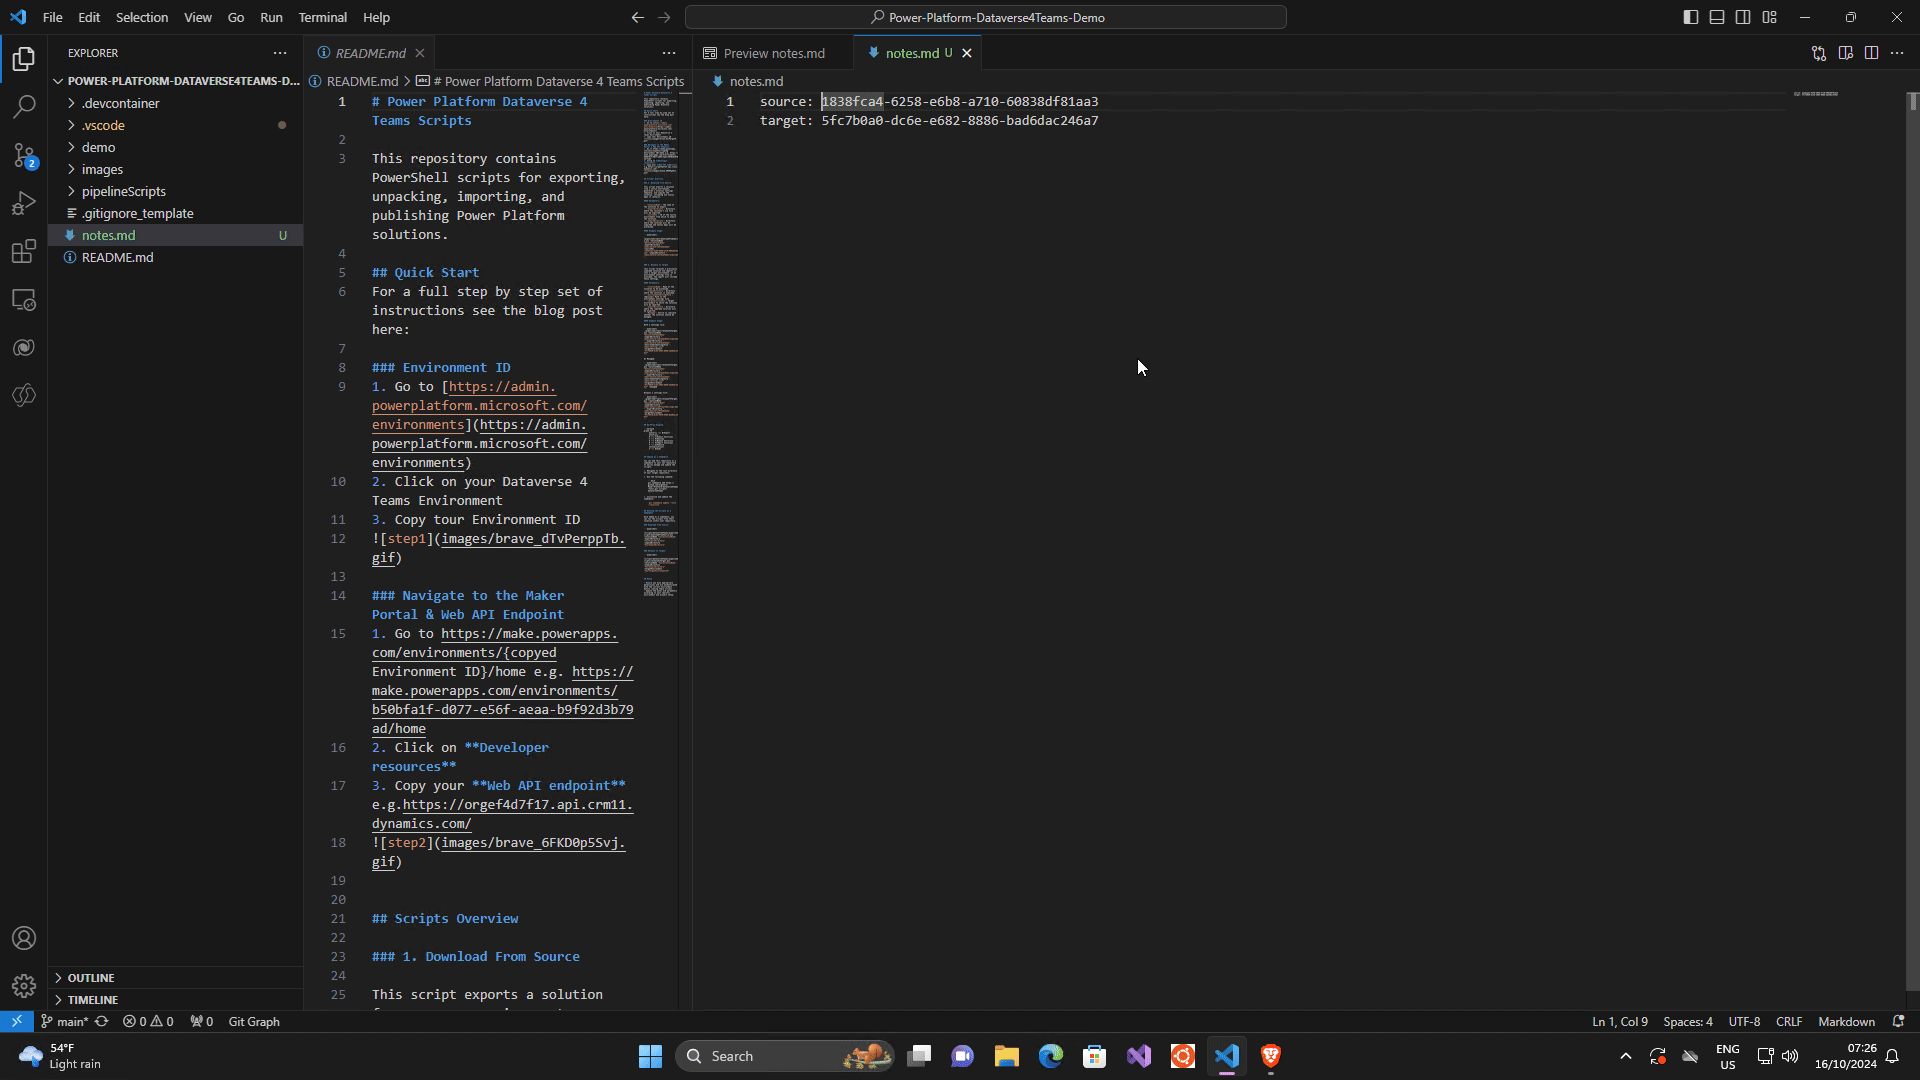Image resolution: width=1920 pixels, height=1080 pixels.
Task: Open the GitHub Copilot icon in the activity bar
Action: click(x=24, y=347)
